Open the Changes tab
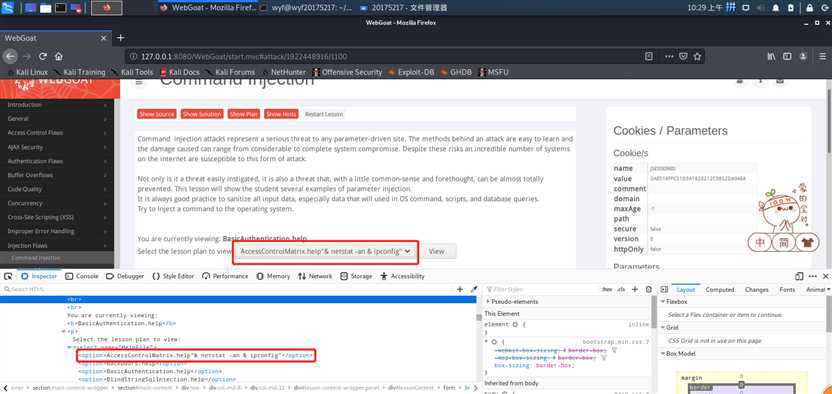 pyautogui.click(x=757, y=290)
